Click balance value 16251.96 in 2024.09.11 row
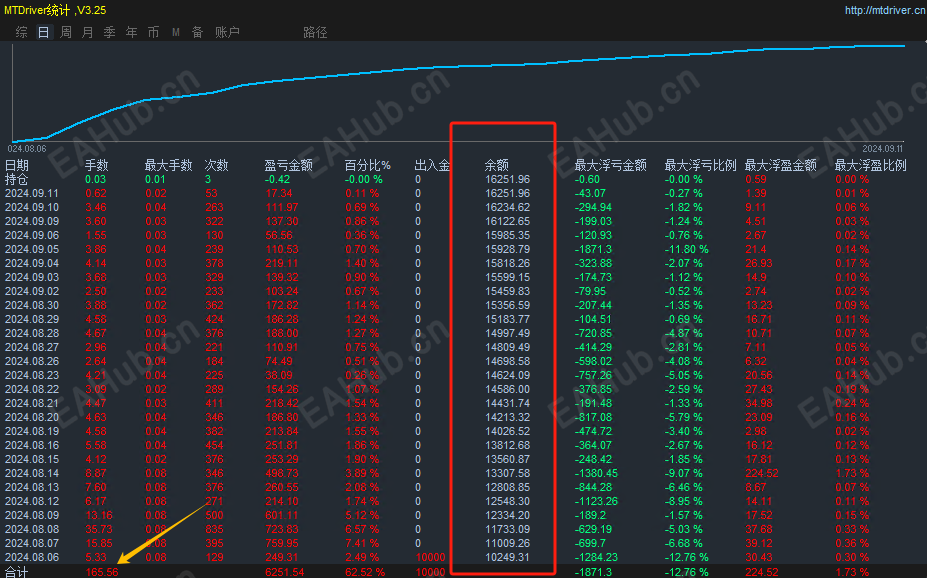This screenshot has height=578, width=927. click(x=507, y=193)
